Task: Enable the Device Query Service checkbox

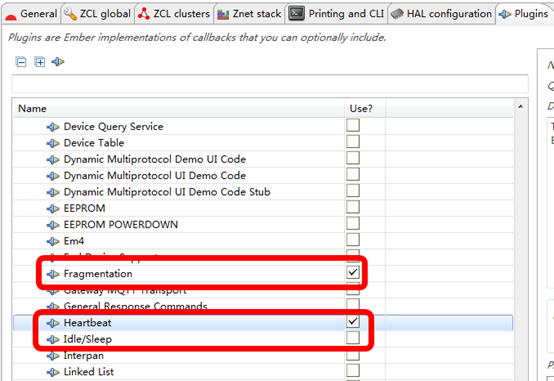Action: (x=353, y=125)
